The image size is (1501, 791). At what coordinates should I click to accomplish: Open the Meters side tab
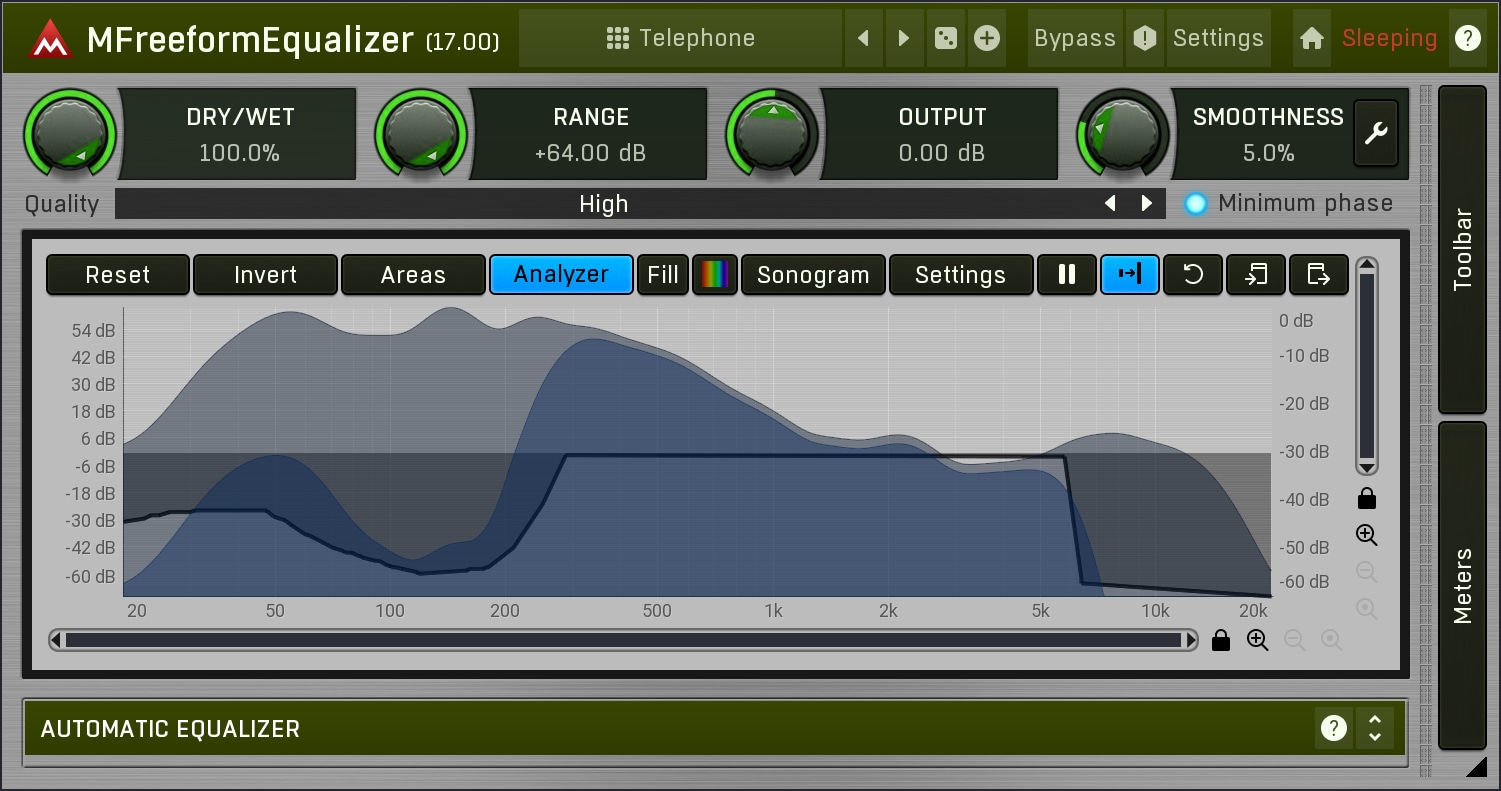point(1462,585)
